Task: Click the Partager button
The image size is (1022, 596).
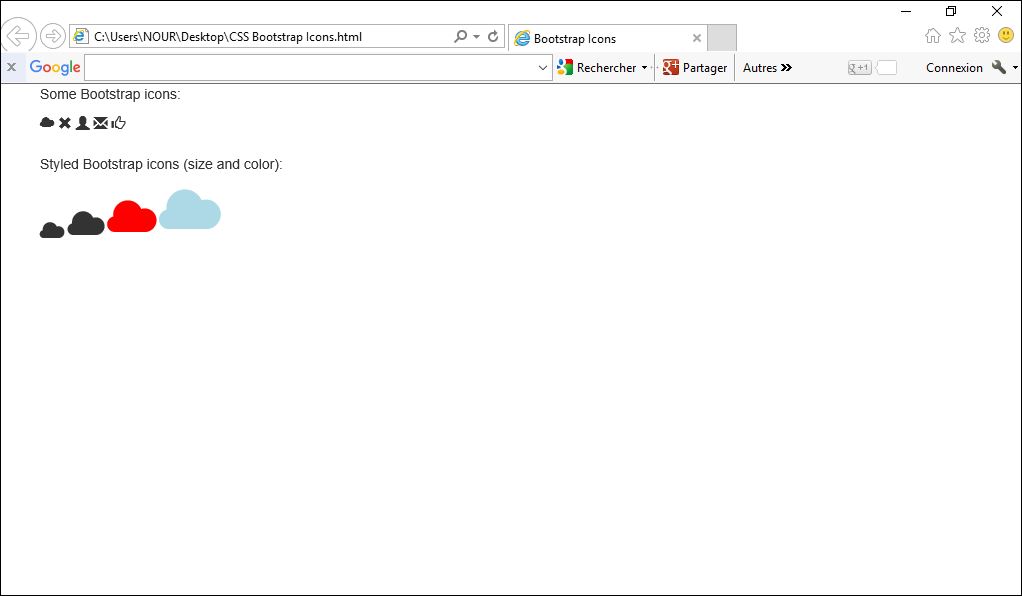Action: point(695,68)
